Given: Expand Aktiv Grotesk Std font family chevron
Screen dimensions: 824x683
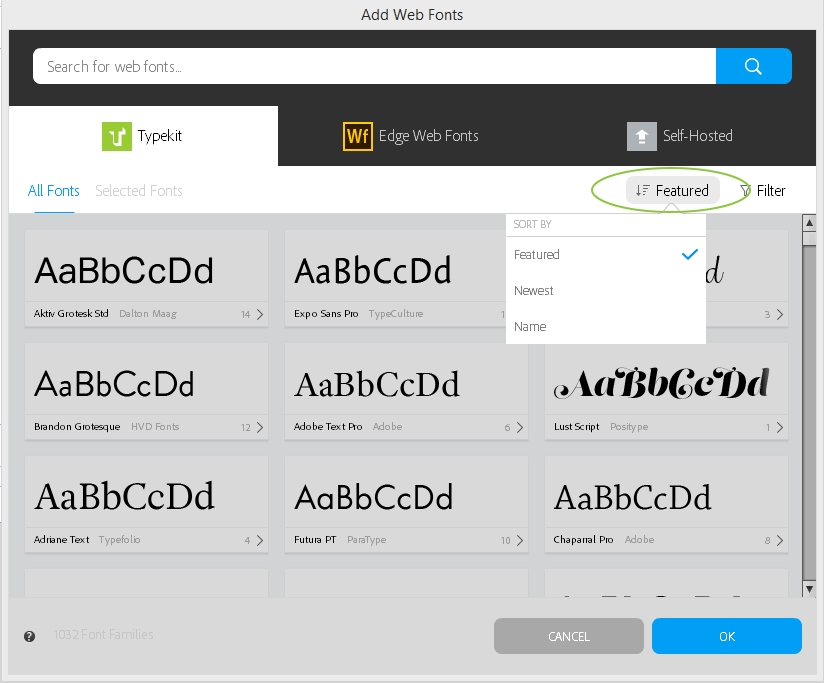Looking at the screenshot, I should 260,314.
